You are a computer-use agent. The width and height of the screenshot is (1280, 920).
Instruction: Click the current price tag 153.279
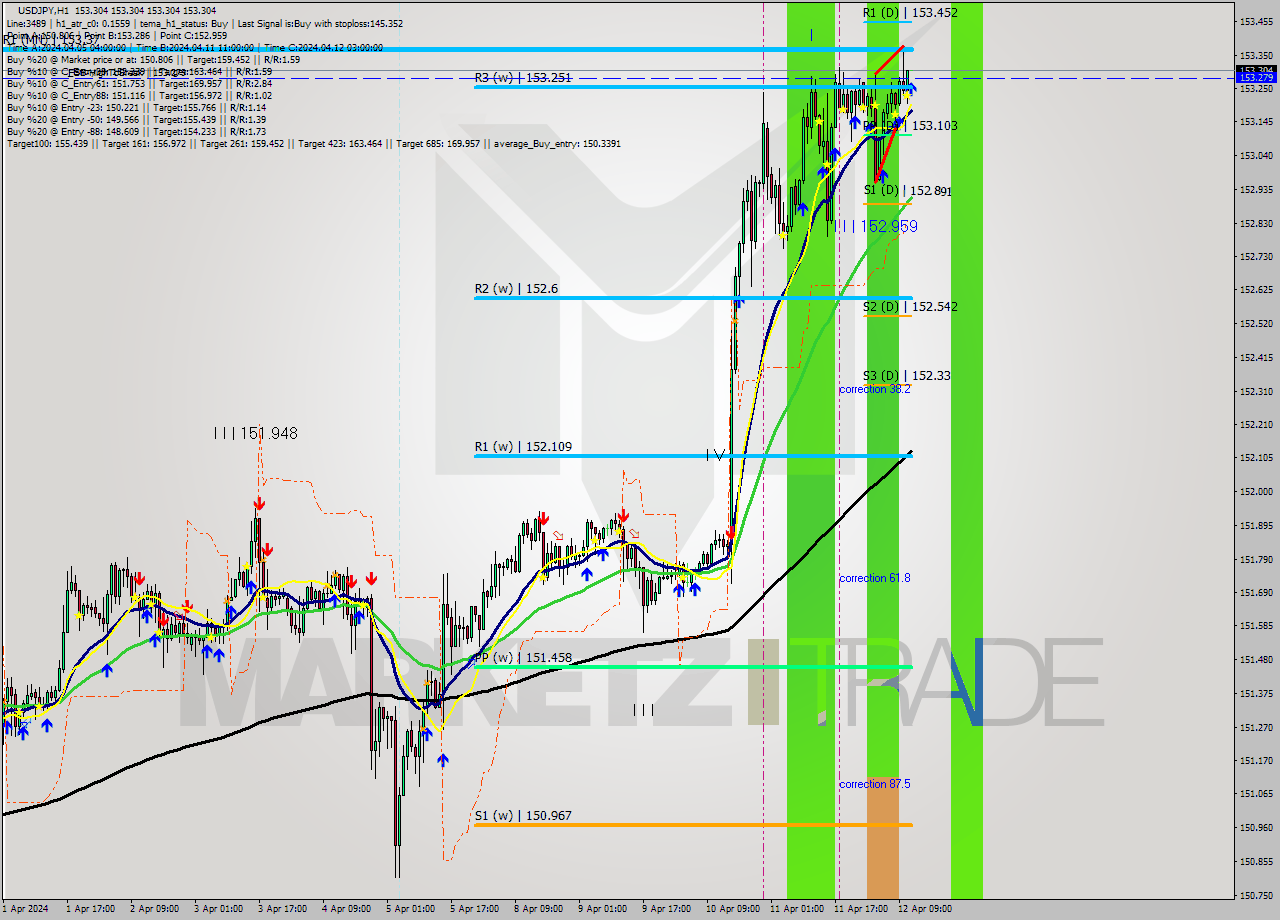pyautogui.click(x=1256, y=77)
